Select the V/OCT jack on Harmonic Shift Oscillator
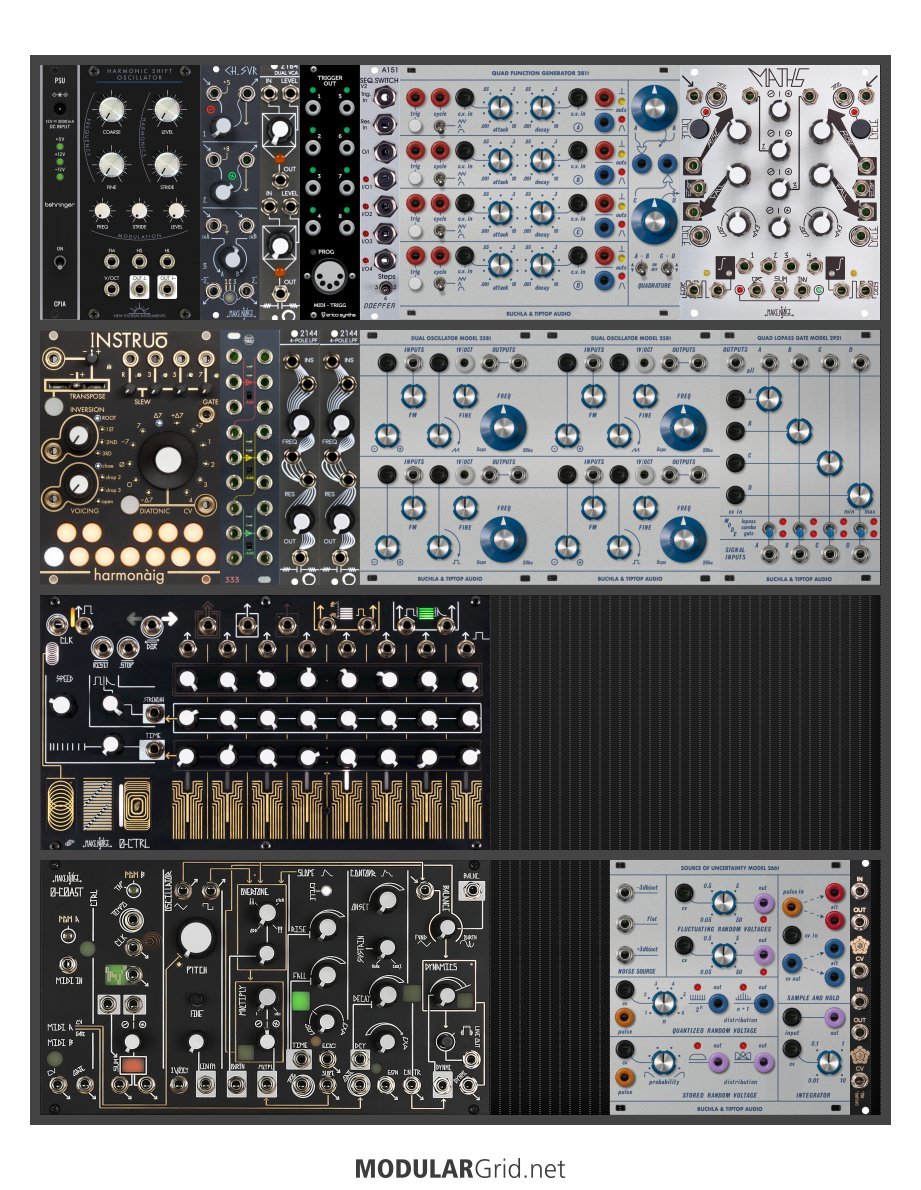 click(x=112, y=288)
